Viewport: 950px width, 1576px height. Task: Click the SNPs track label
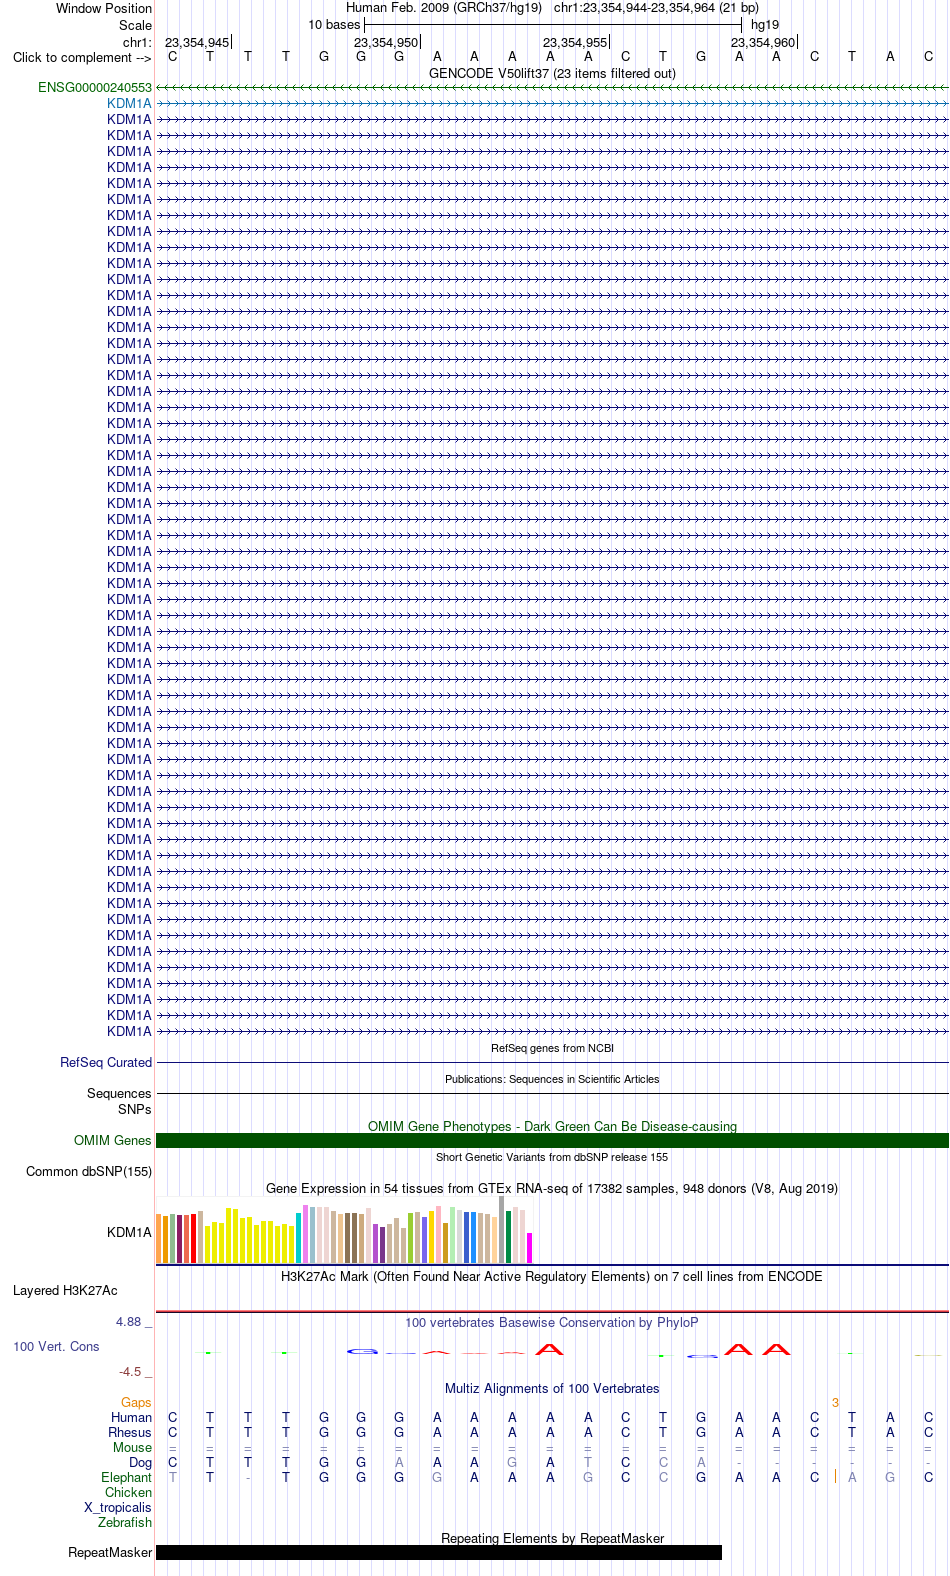134,1109
